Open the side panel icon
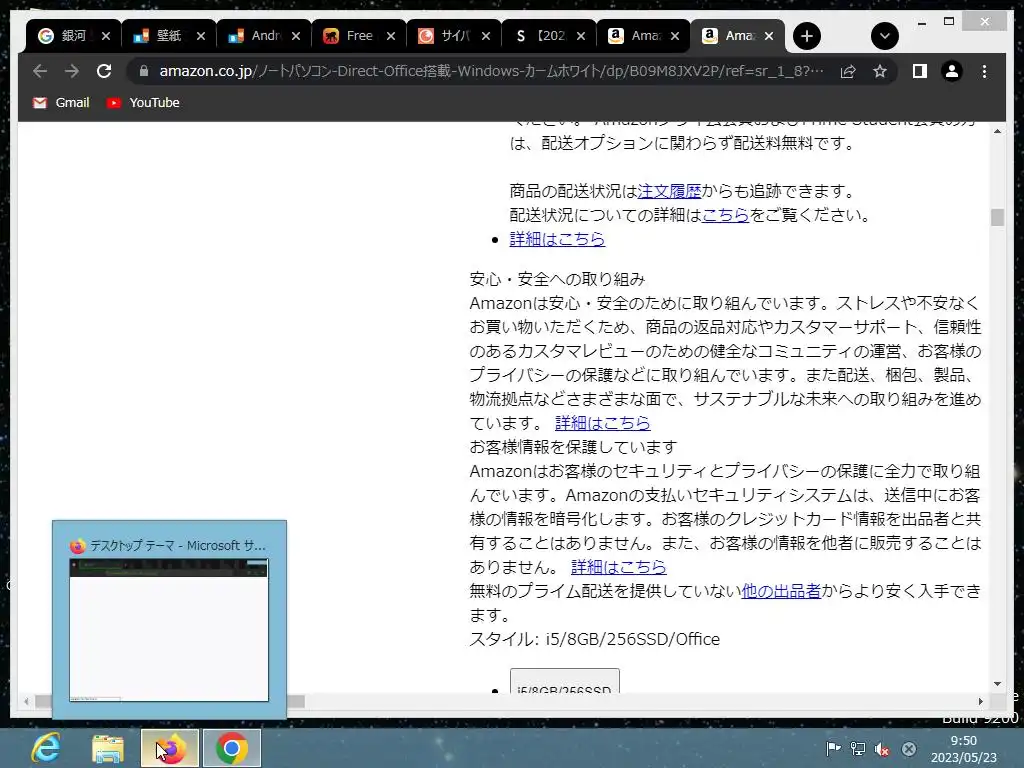Viewport: 1024px width, 768px height. [x=920, y=71]
